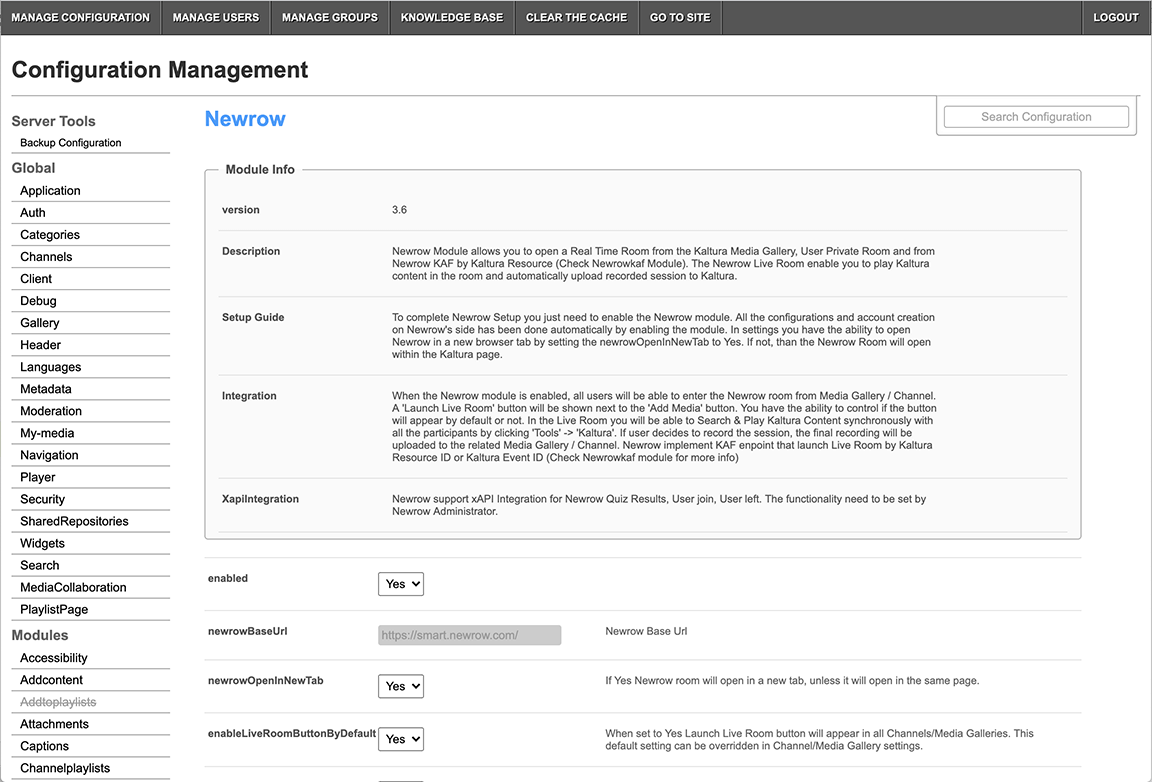Viewport: 1152px width, 782px height.
Task: Open SharedRepositories configuration
Action: click(x=74, y=521)
